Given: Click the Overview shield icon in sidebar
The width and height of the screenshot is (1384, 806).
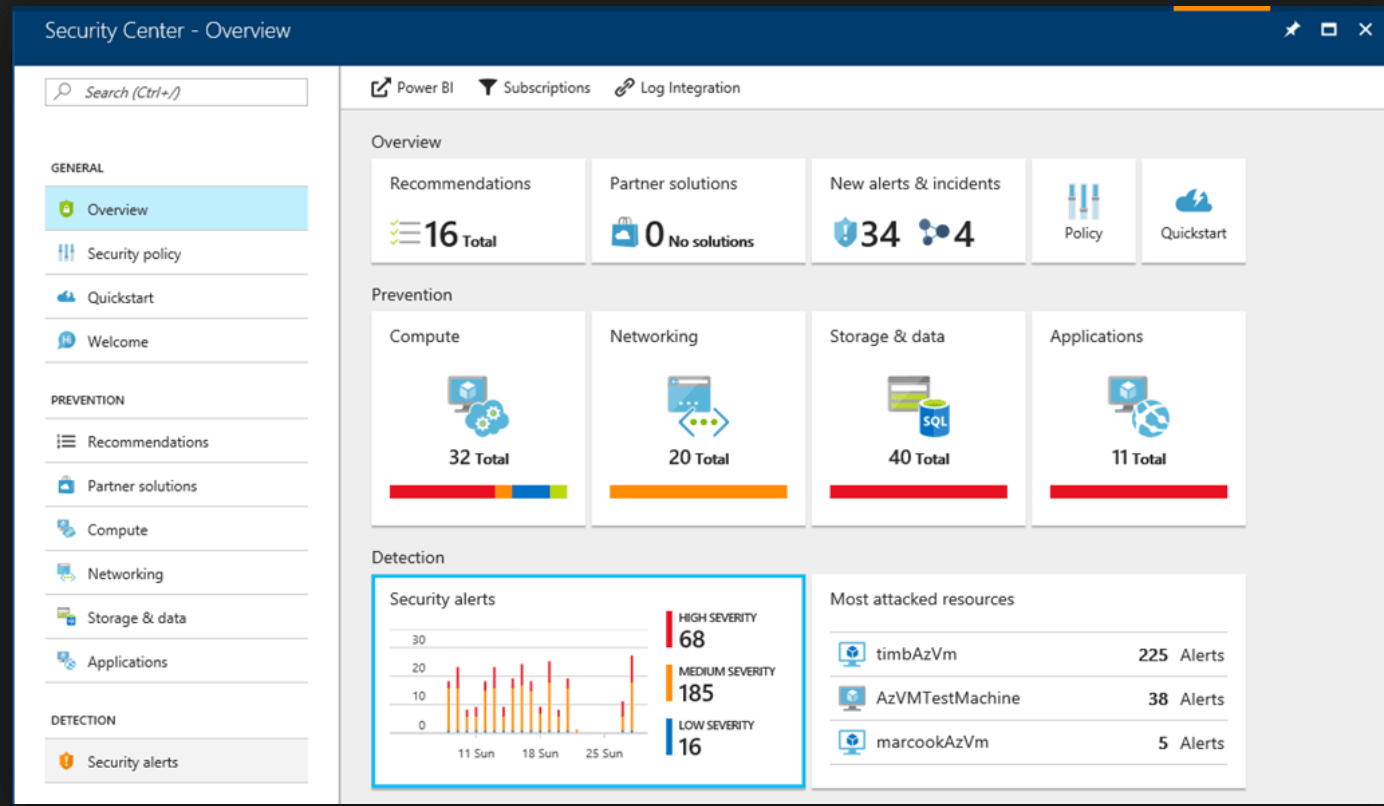Looking at the screenshot, I should [x=67, y=209].
